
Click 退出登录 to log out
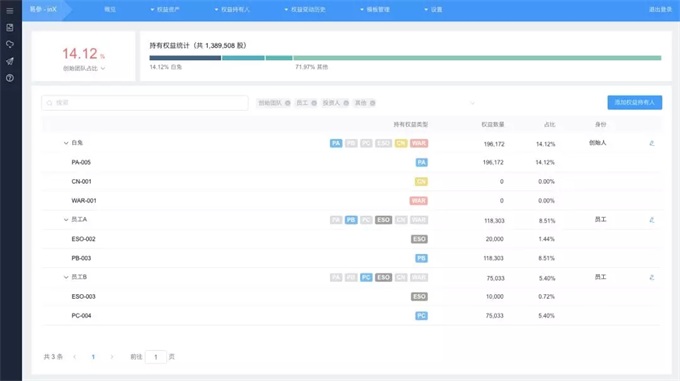660,10
